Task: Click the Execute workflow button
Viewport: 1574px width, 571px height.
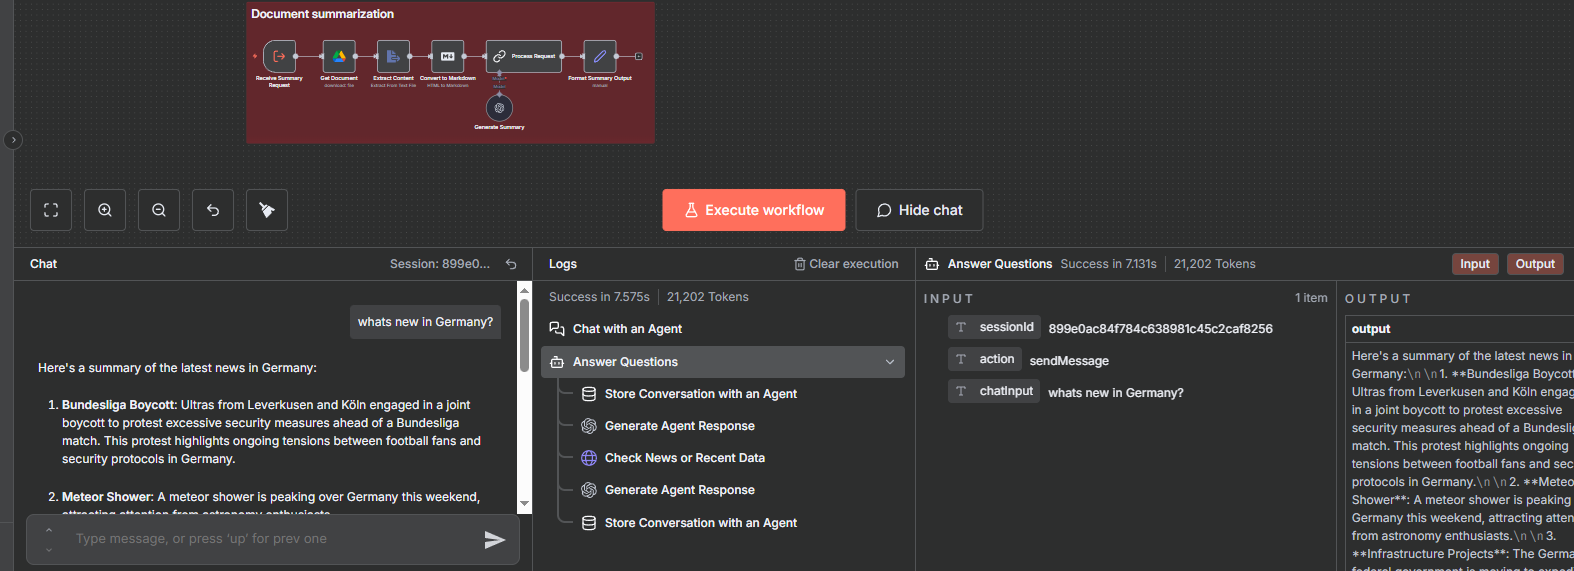Action: pos(754,210)
